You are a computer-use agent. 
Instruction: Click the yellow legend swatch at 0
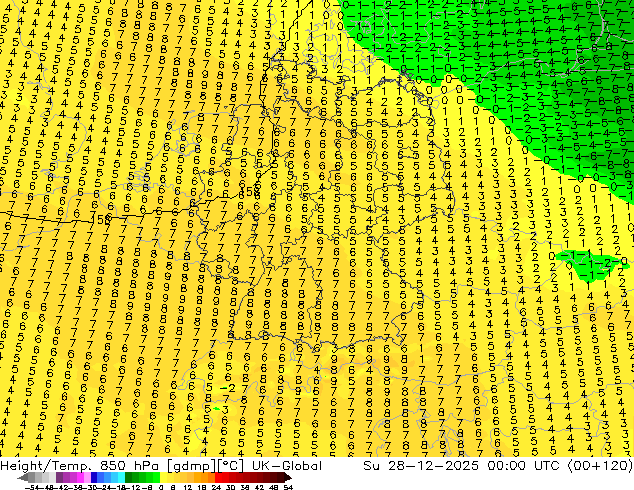[x=163, y=478]
